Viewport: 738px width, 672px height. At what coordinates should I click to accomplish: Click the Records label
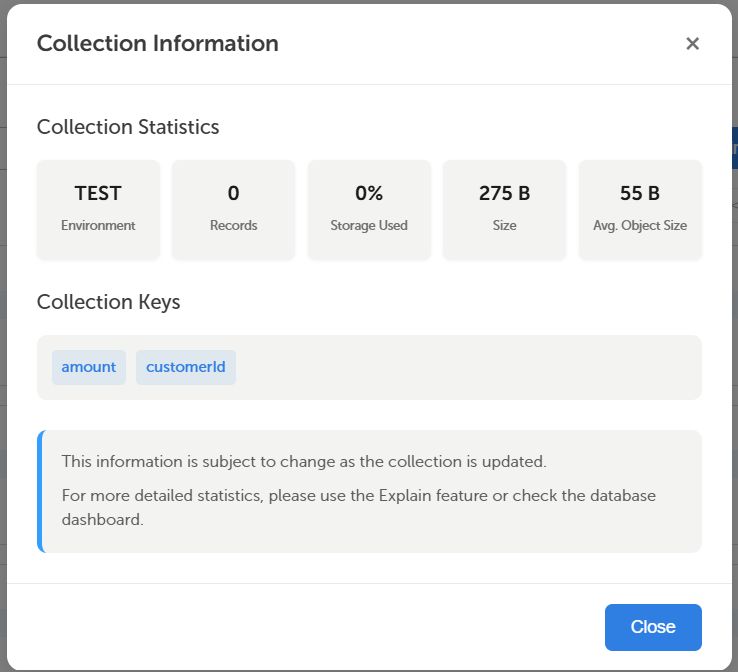[233, 225]
